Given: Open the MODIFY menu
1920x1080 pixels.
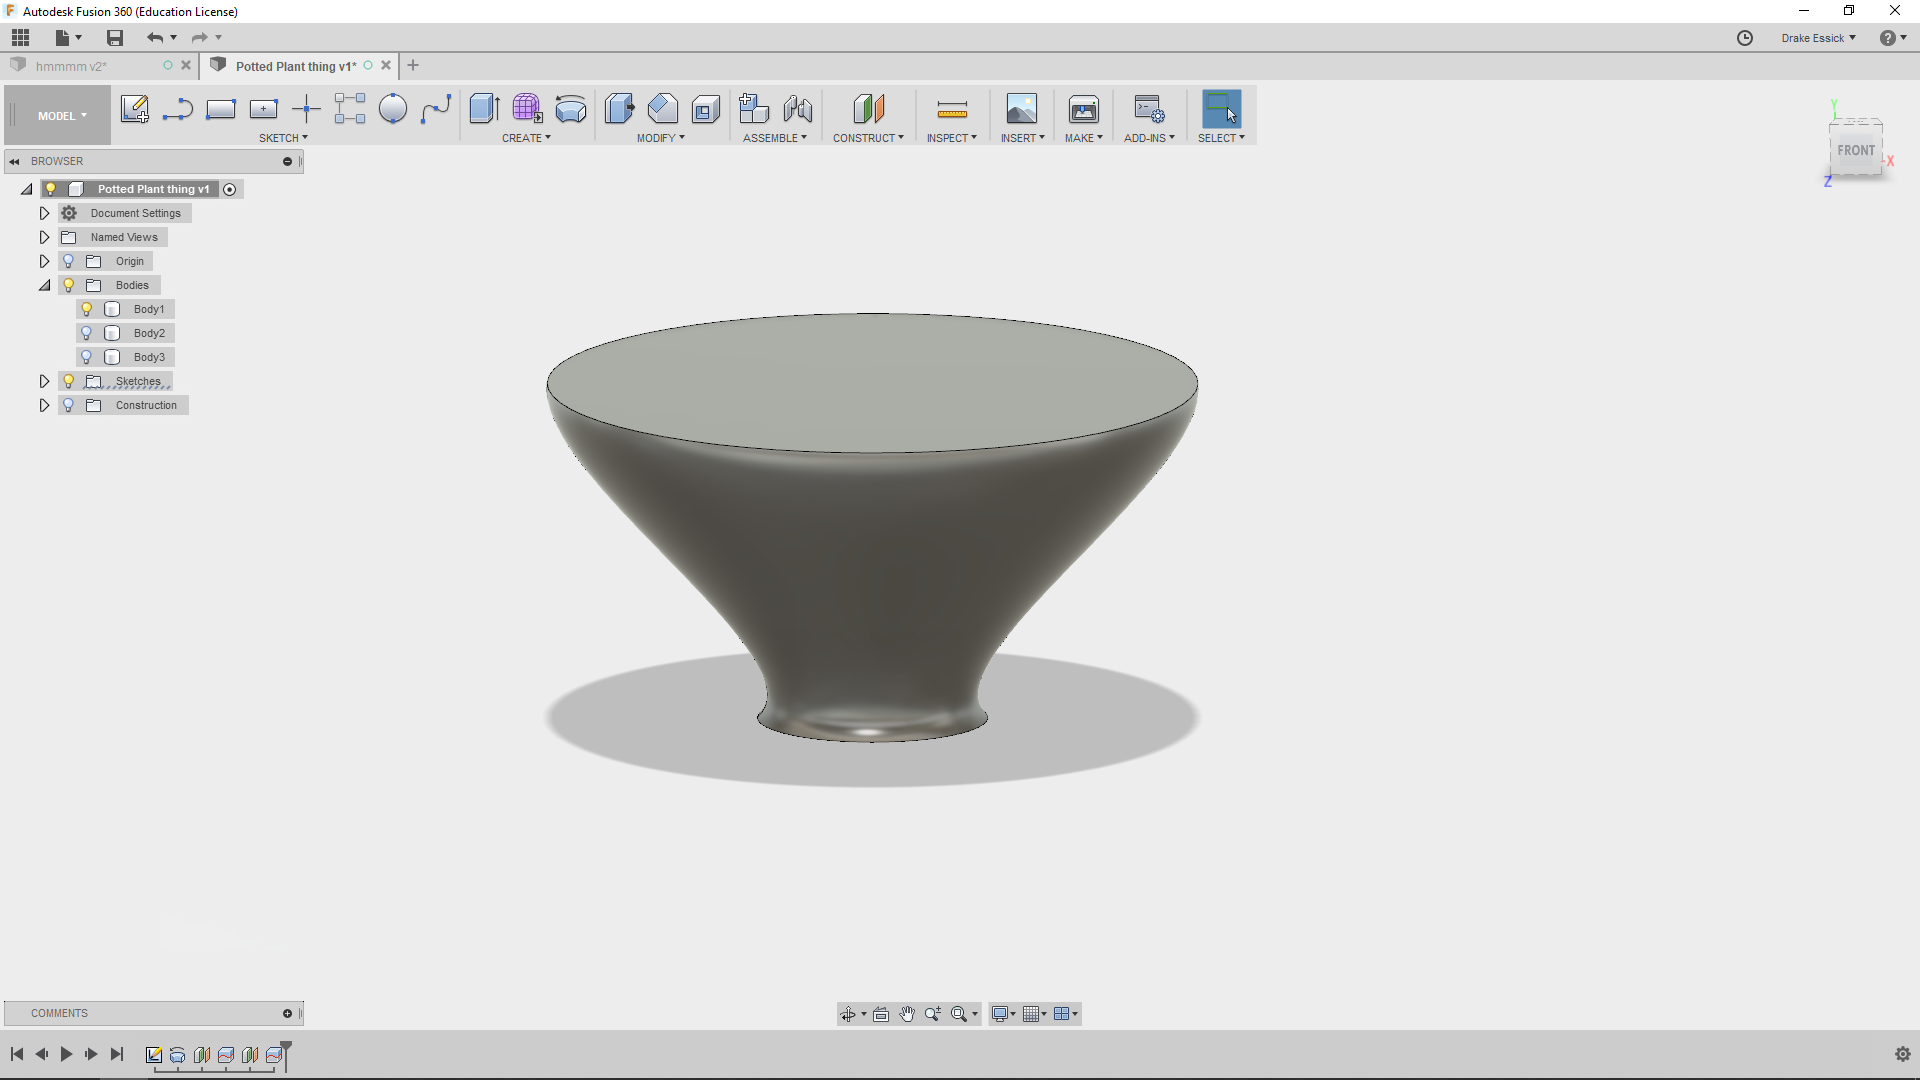Looking at the screenshot, I should (x=661, y=138).
